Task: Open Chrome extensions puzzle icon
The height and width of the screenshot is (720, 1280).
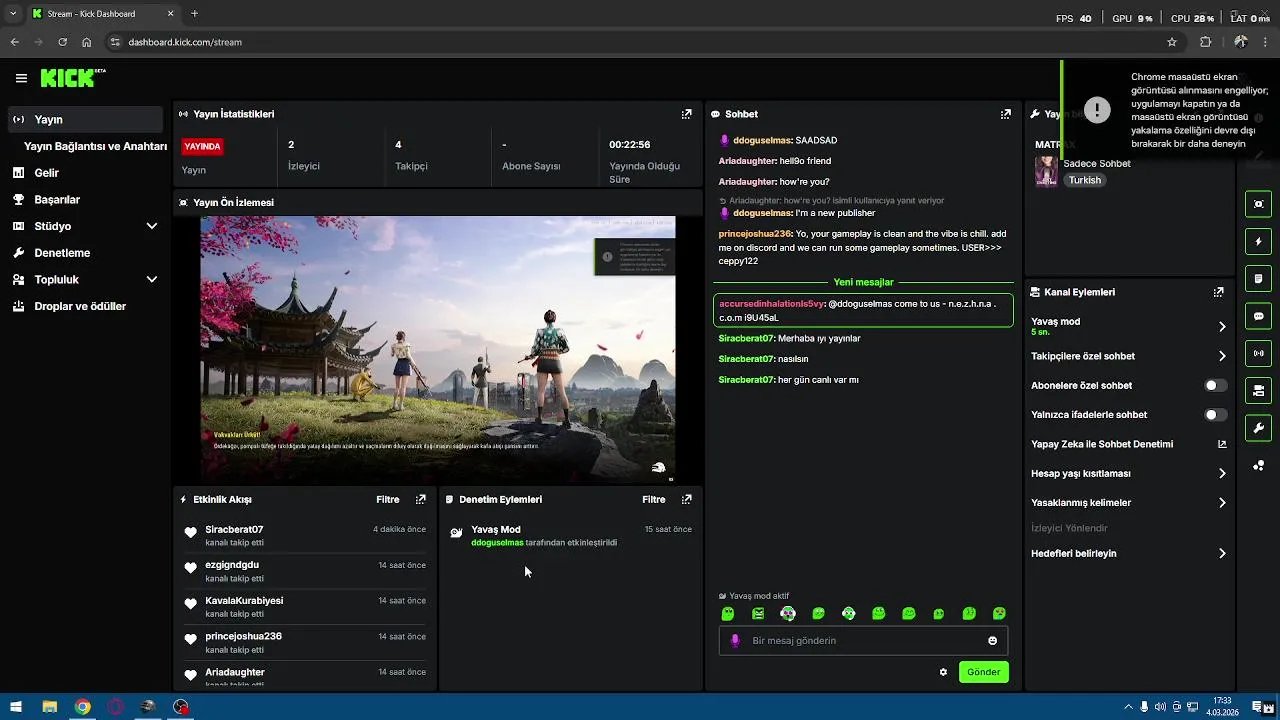Action: 1205,42
